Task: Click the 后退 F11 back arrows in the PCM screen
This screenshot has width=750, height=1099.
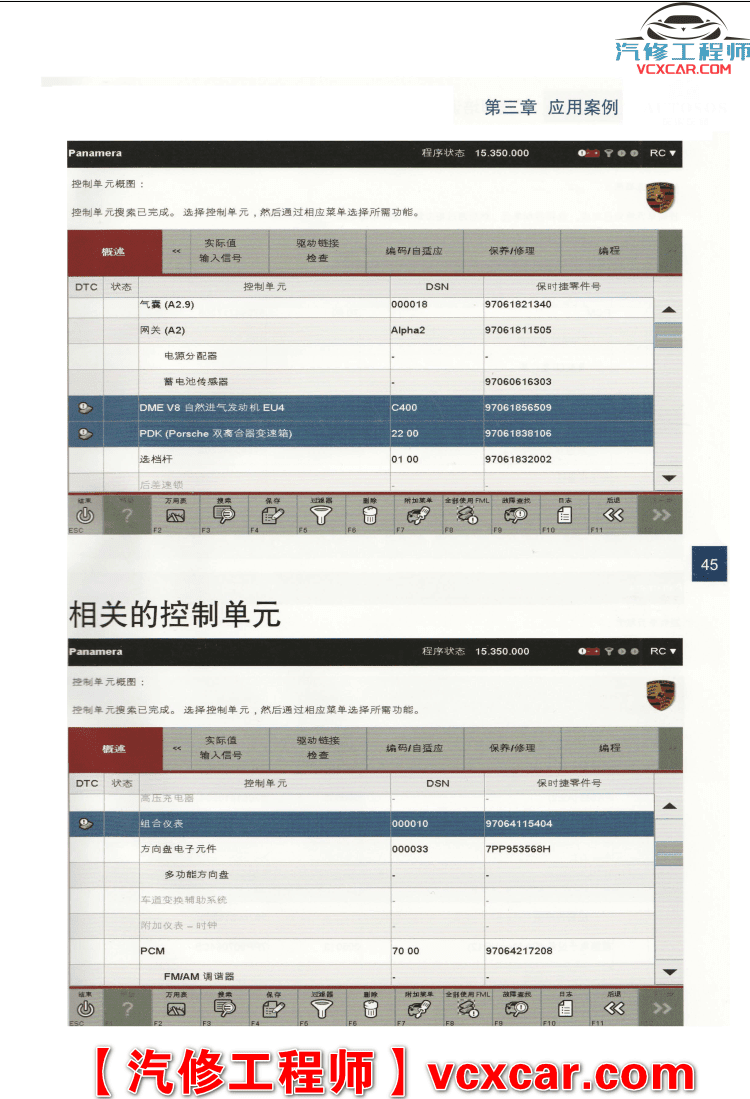Action: click(x=614, y=1009)
